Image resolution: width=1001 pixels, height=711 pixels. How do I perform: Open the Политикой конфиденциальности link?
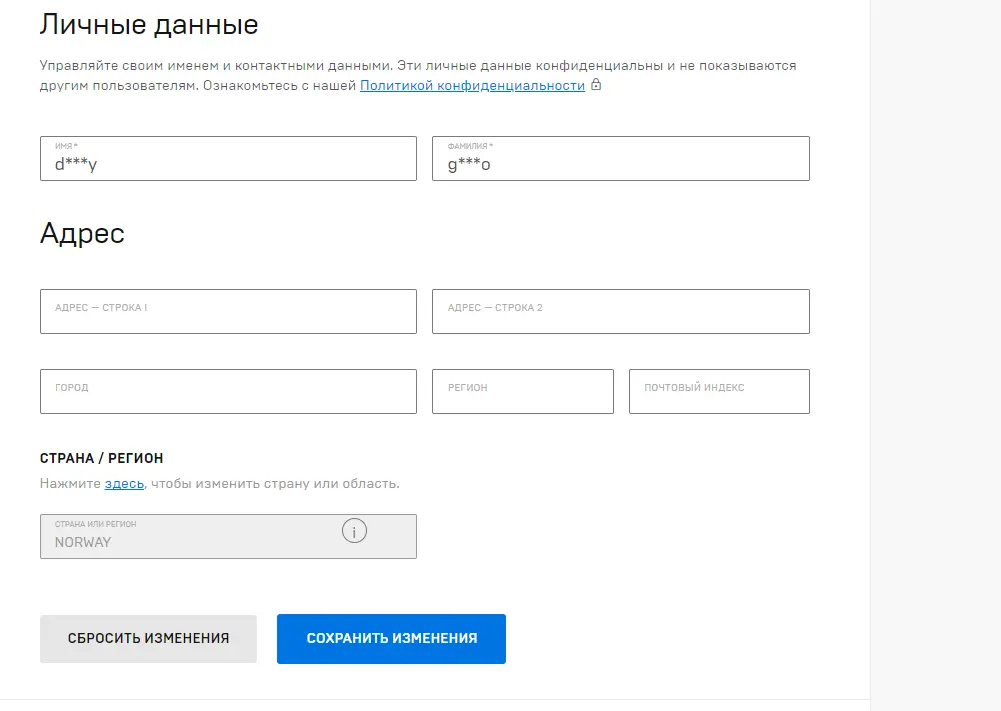pos(472,86)
